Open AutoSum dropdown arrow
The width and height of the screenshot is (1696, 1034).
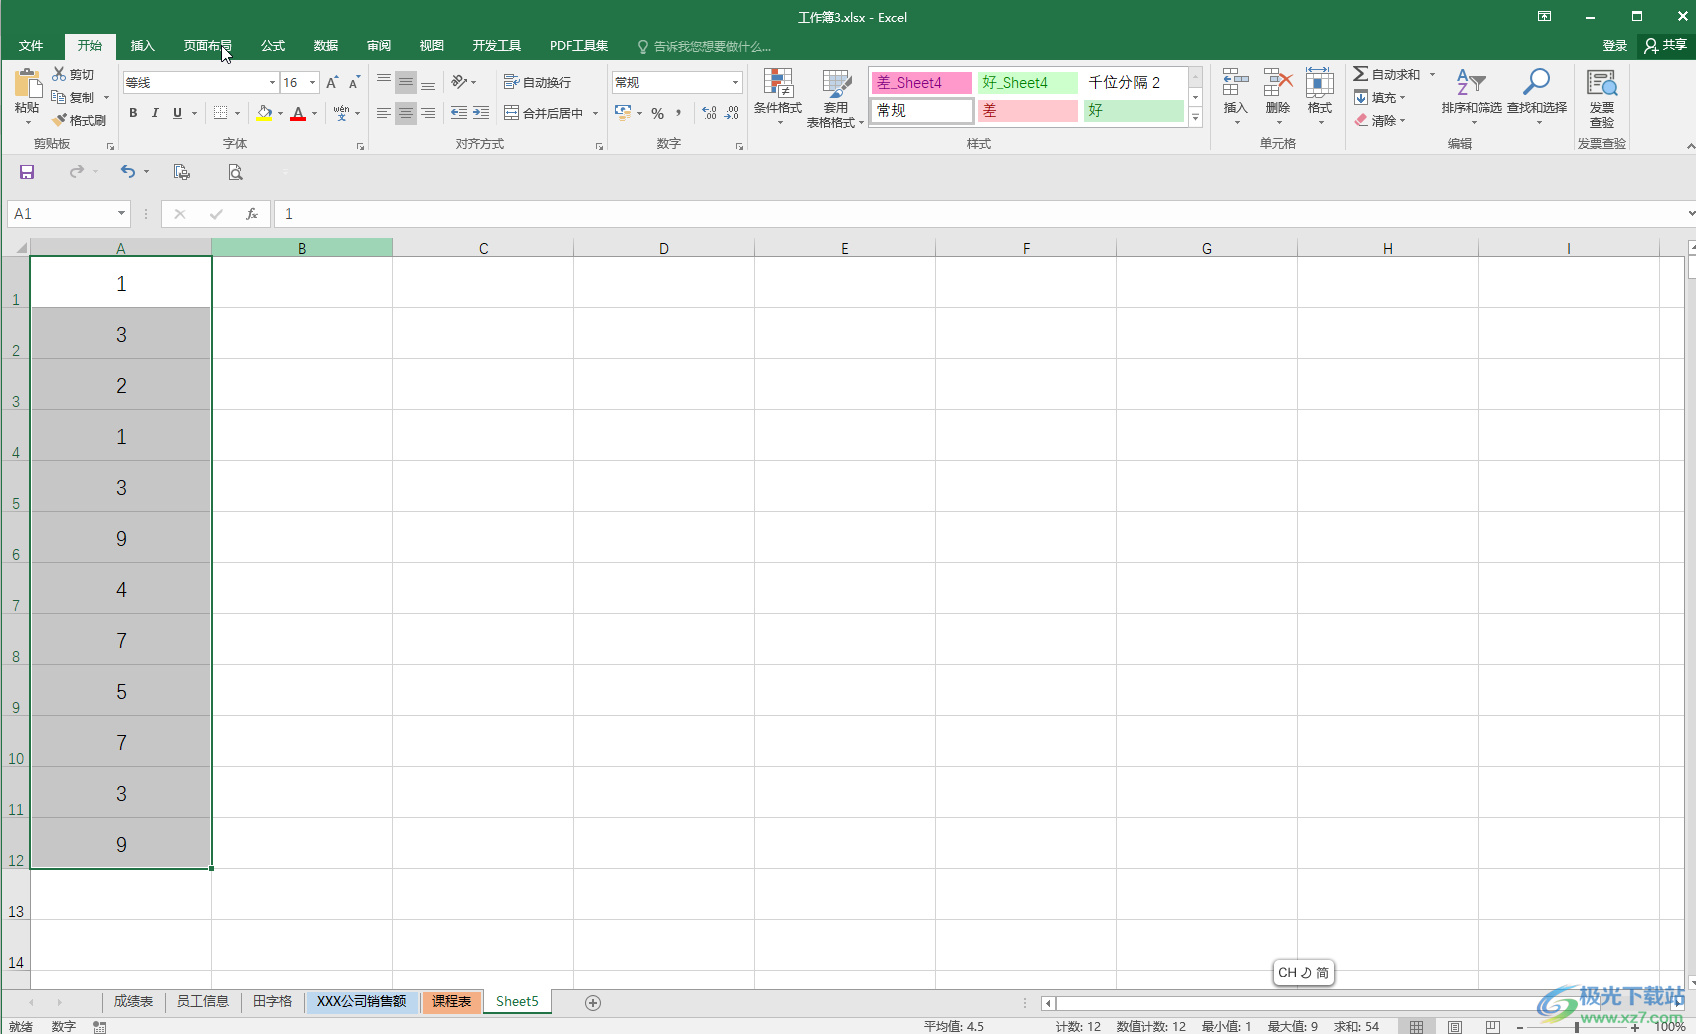(1432, 74)
